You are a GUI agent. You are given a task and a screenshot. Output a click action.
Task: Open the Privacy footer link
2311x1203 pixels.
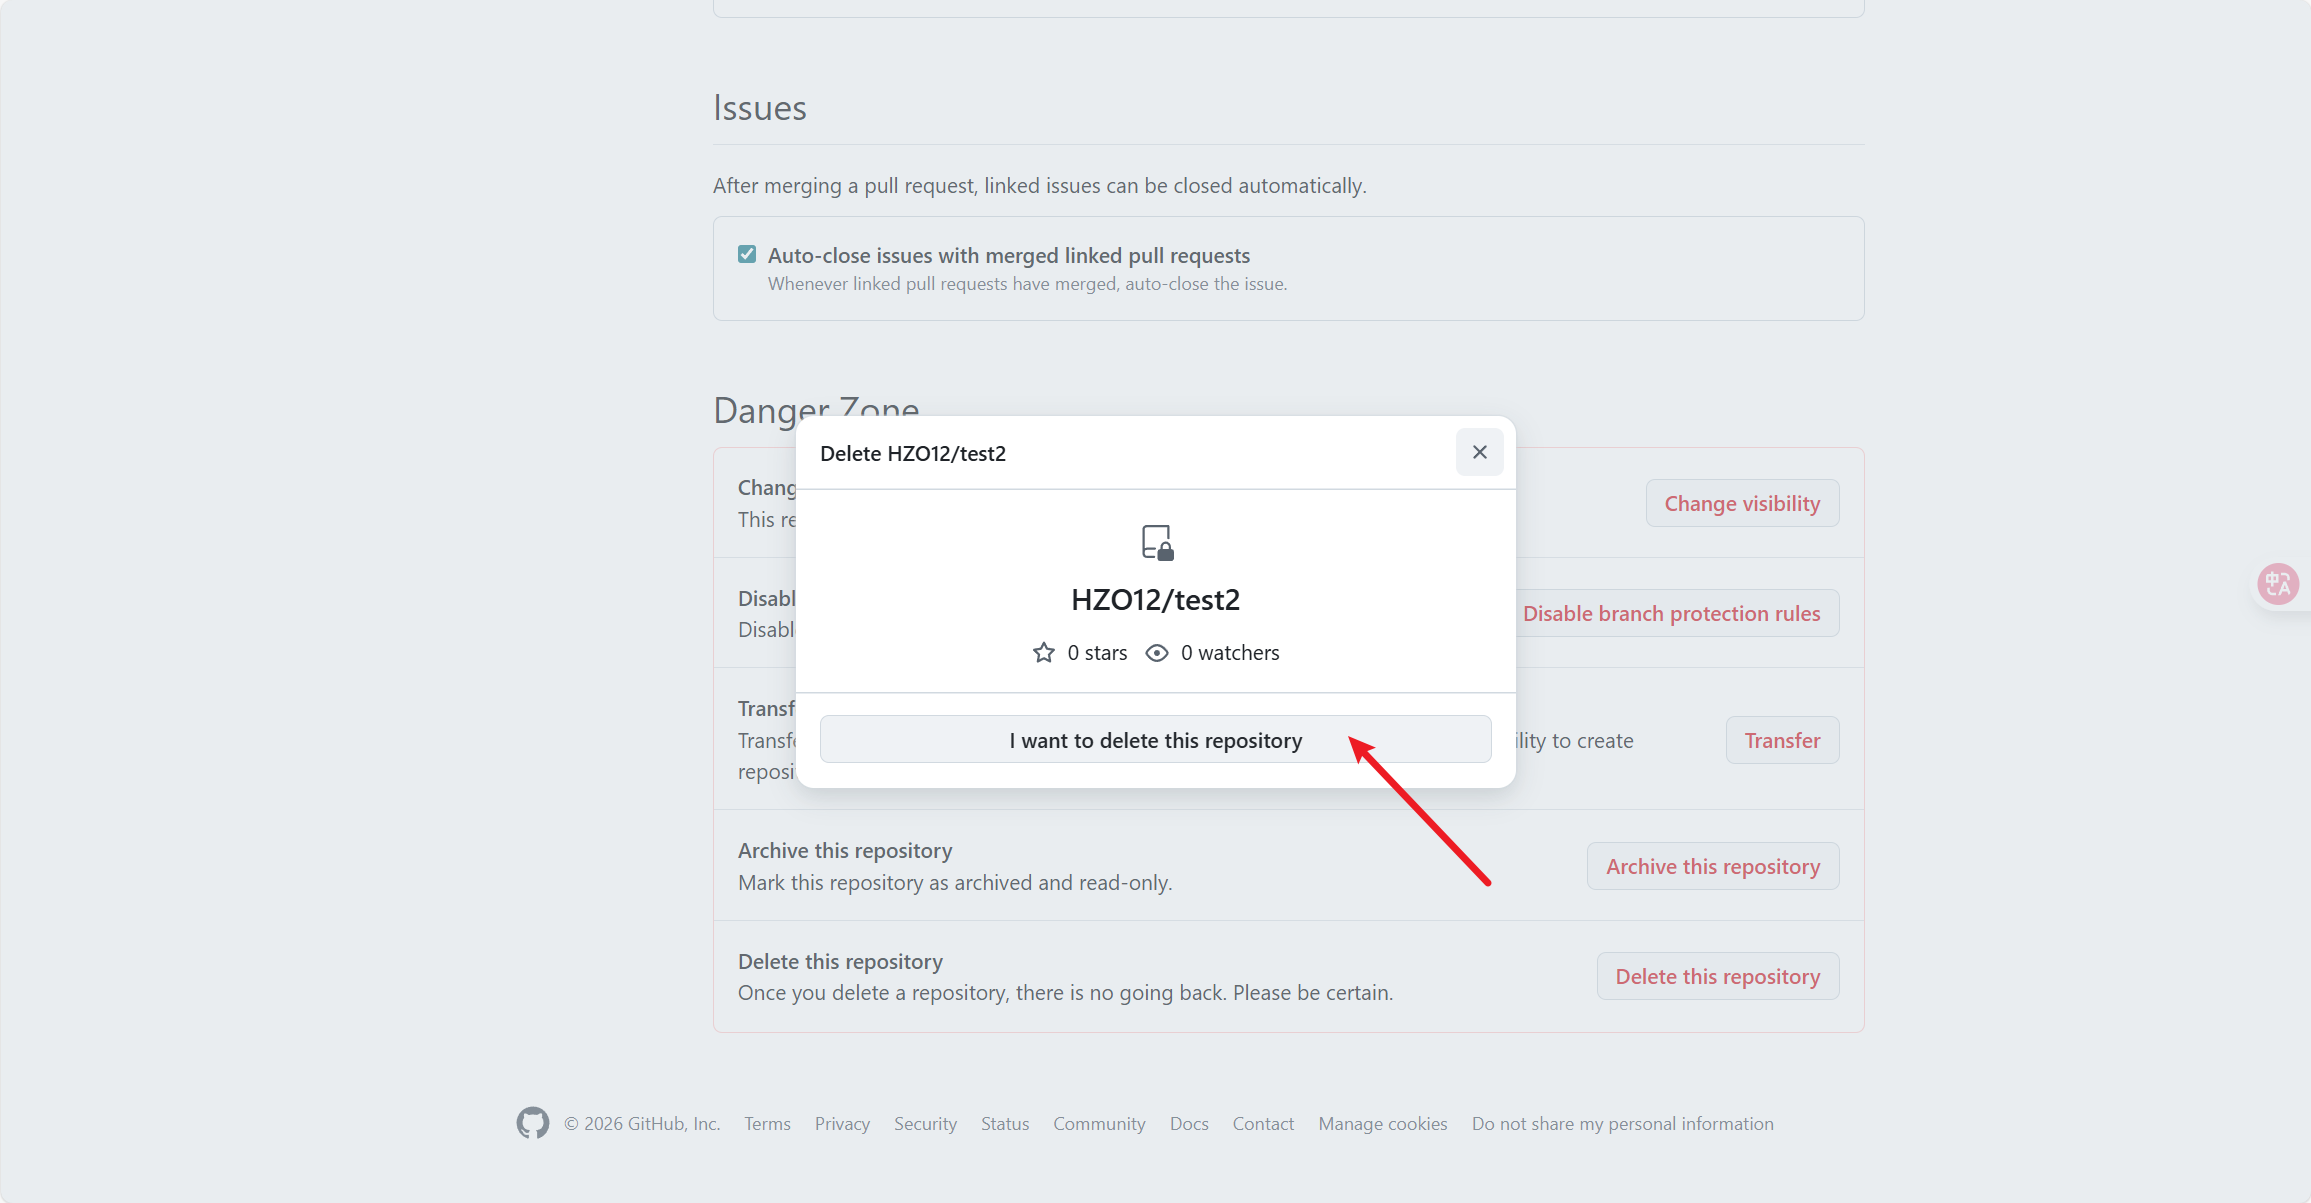pyautogui.click(x=842, y=1123)
